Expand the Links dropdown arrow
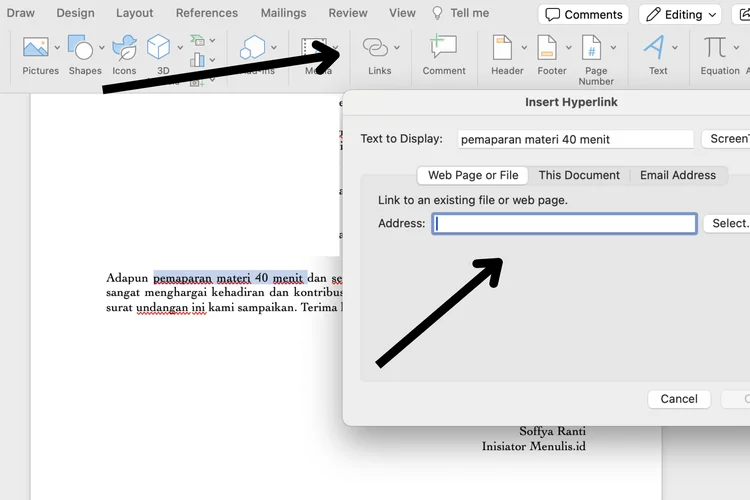This screenshot has height=500, width=750. point(397,47)
